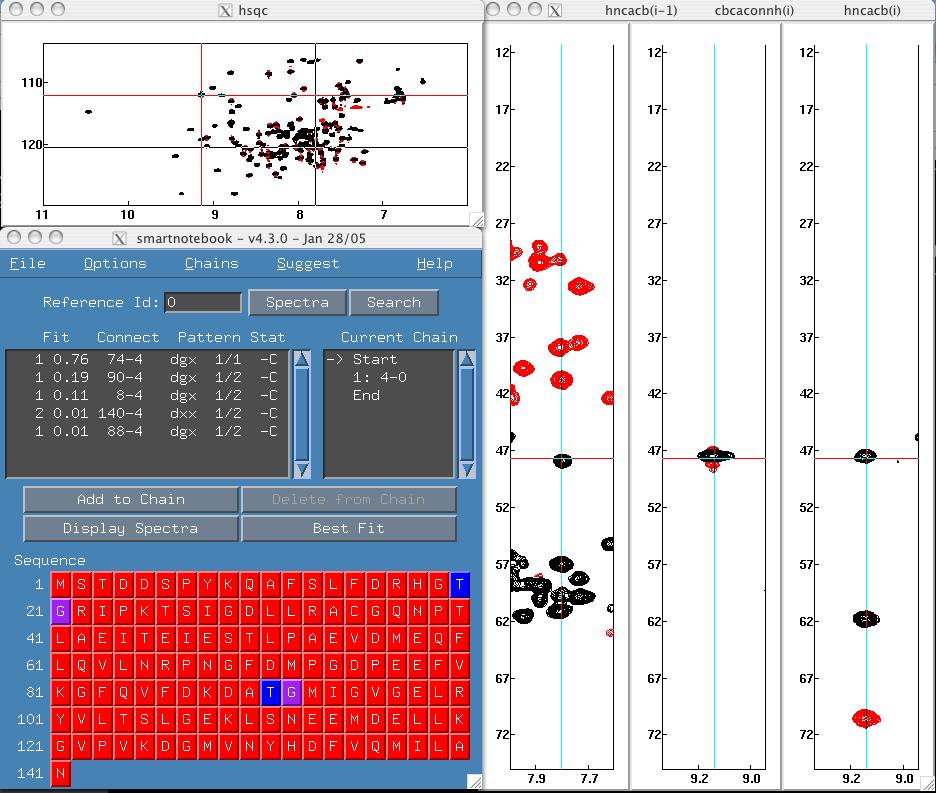Click the Best Fit button
This screenshot has width=936, height=793.
click(348, 528)
